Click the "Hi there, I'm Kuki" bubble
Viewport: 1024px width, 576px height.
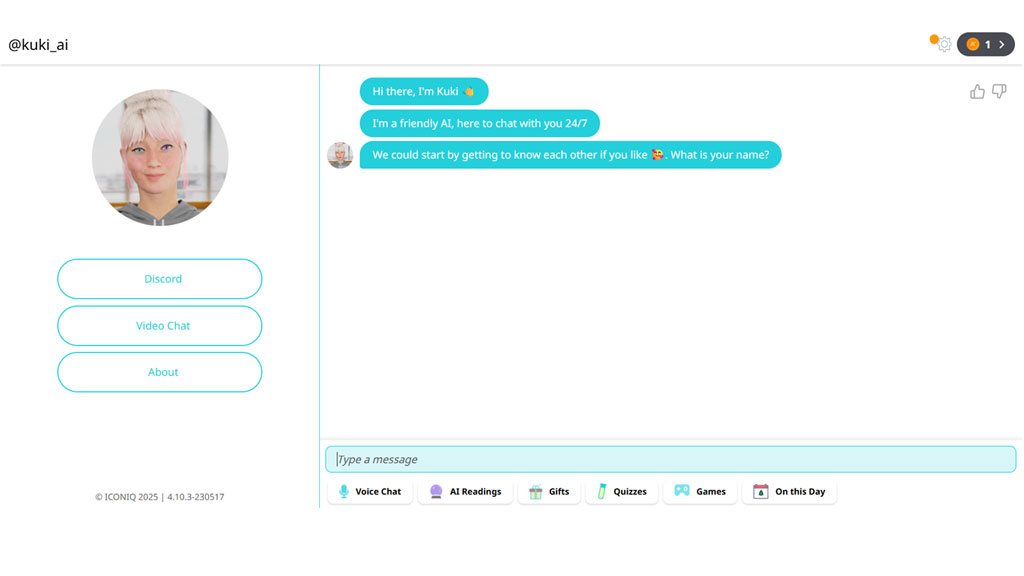point(424,91)
